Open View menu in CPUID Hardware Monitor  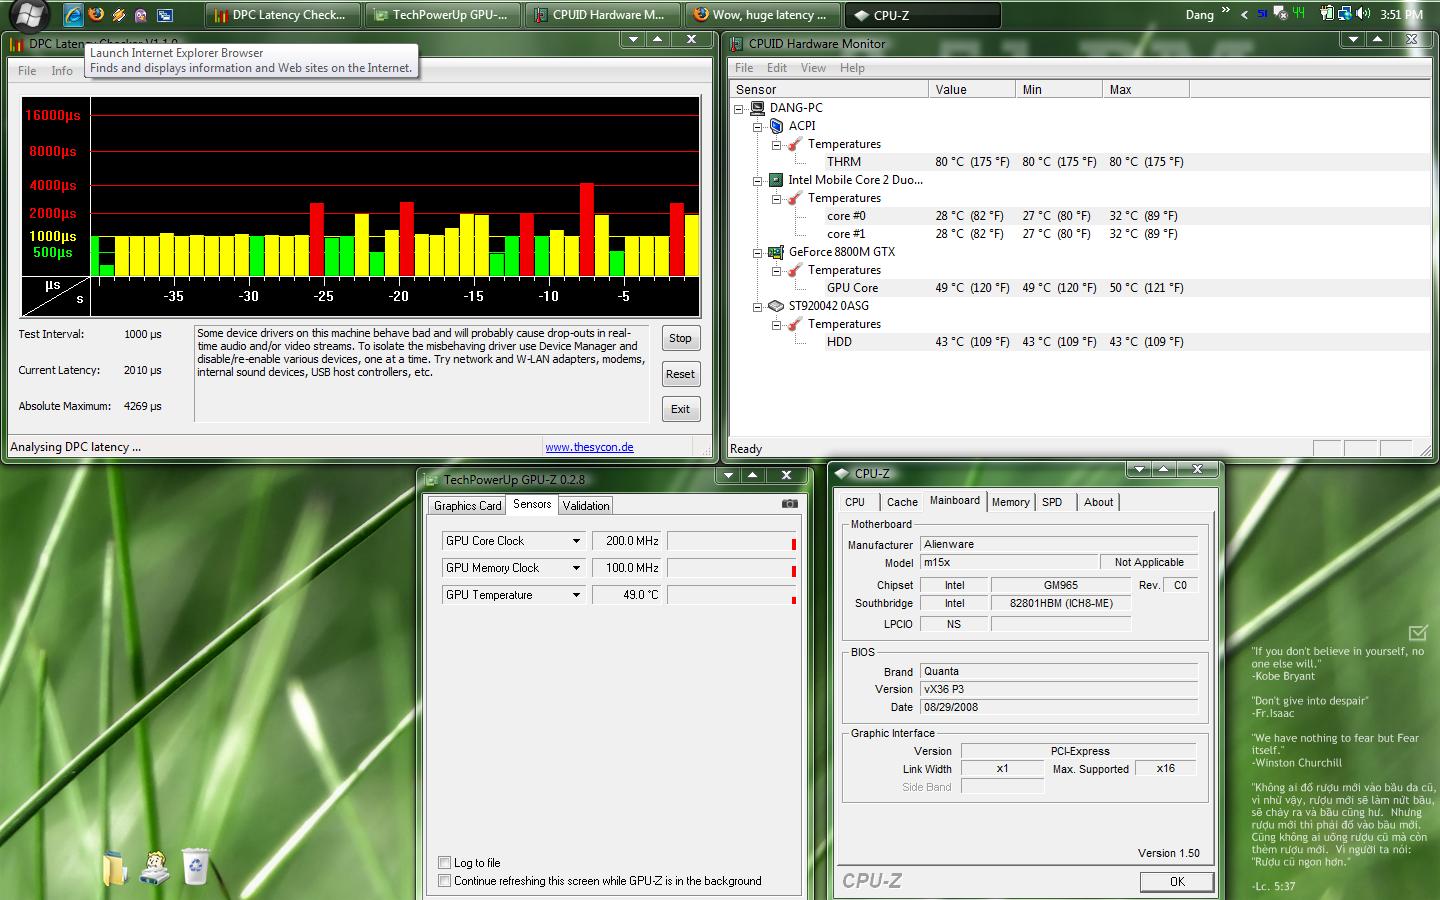click(813, 68)
